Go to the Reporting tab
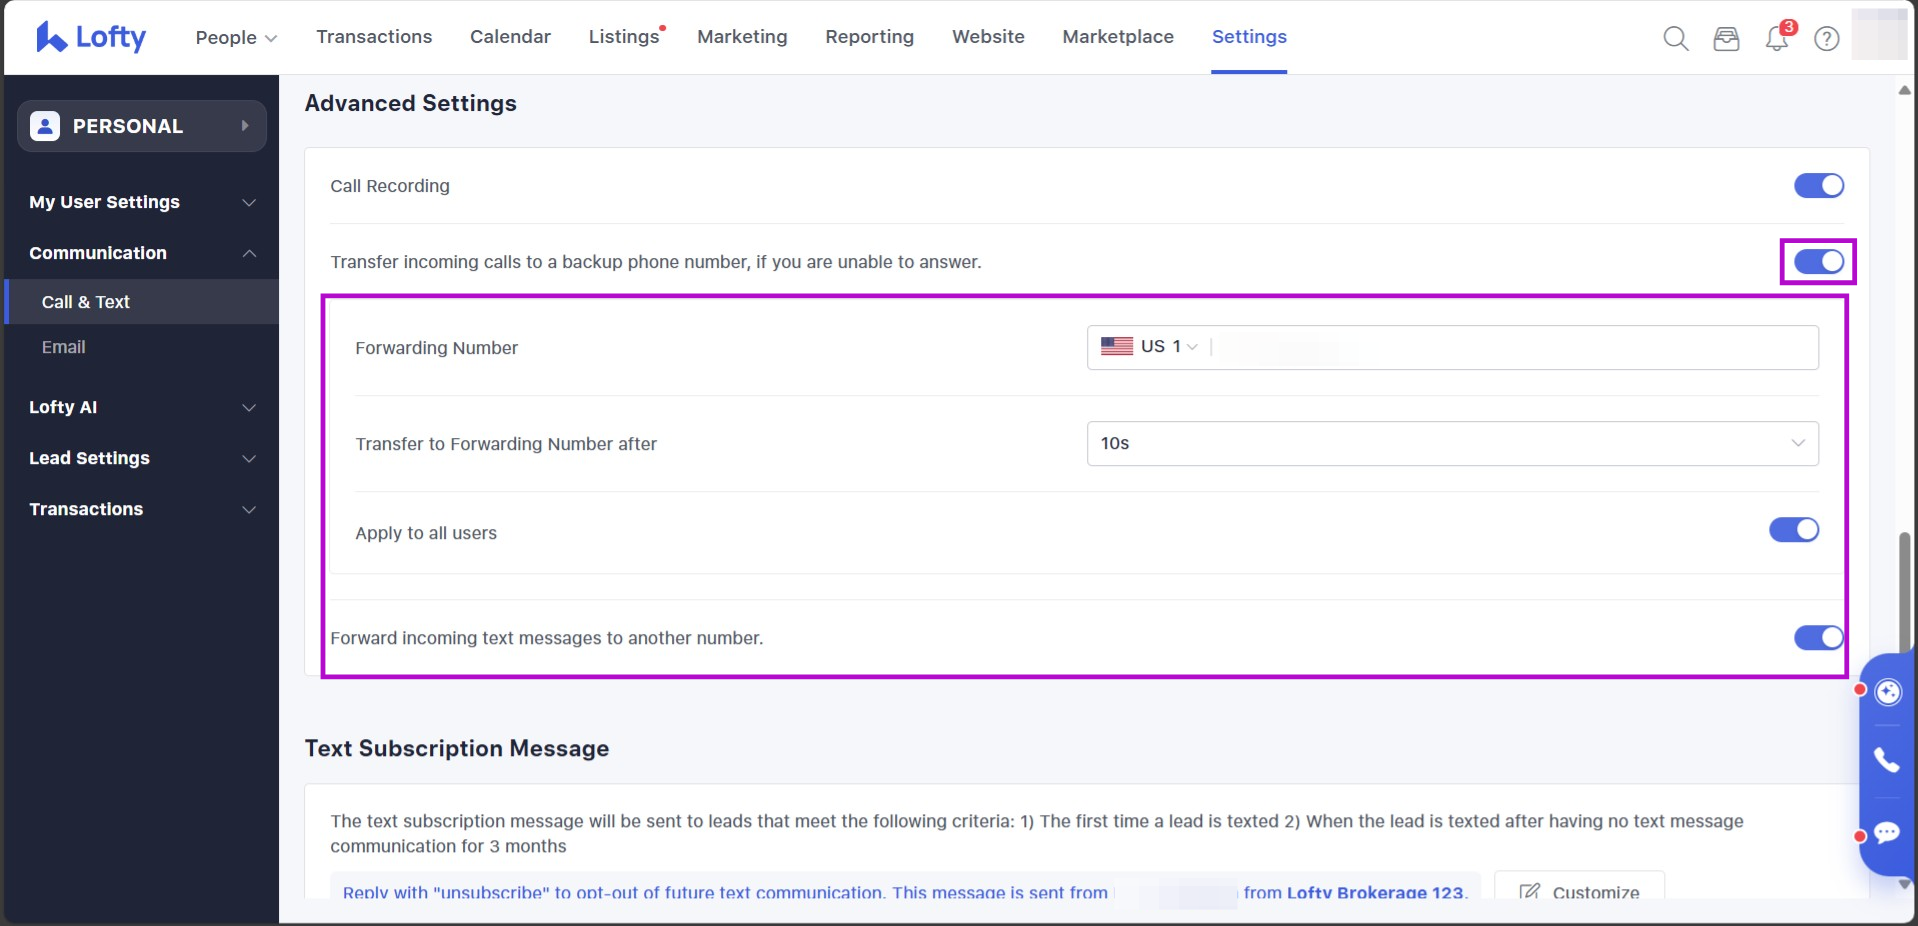 869,37
